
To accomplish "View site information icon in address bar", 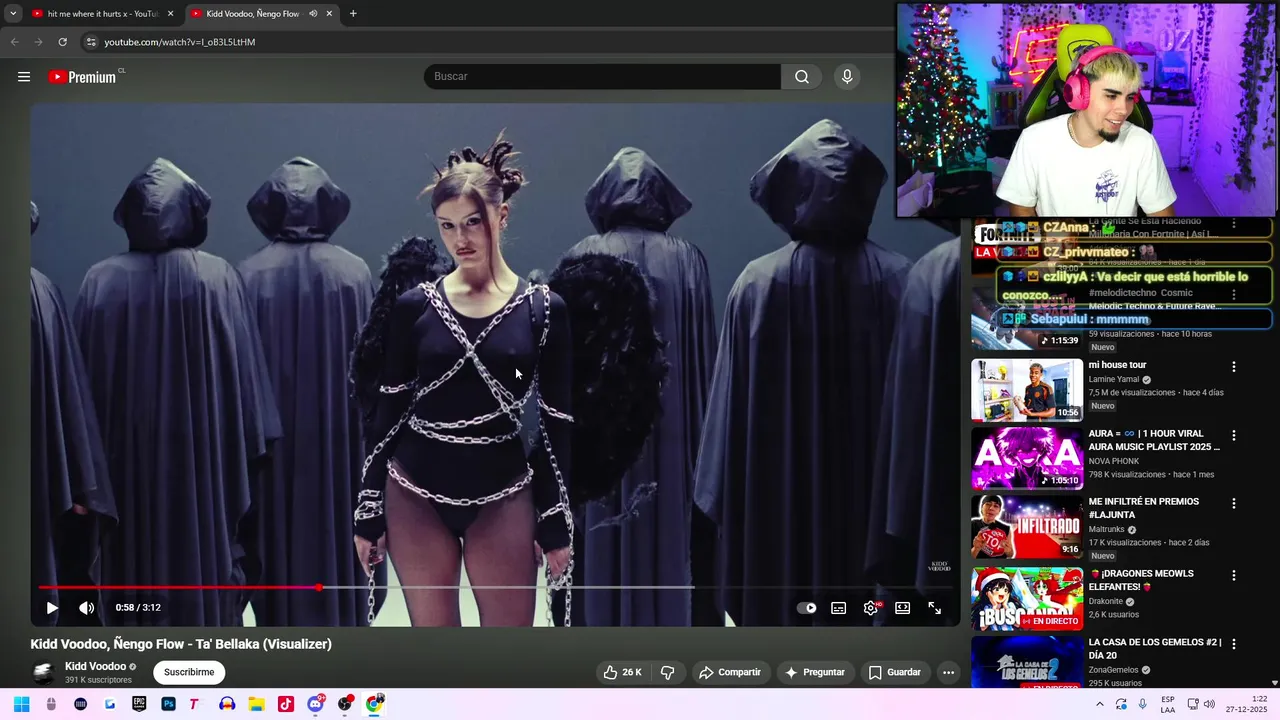I will click(91, 42).
